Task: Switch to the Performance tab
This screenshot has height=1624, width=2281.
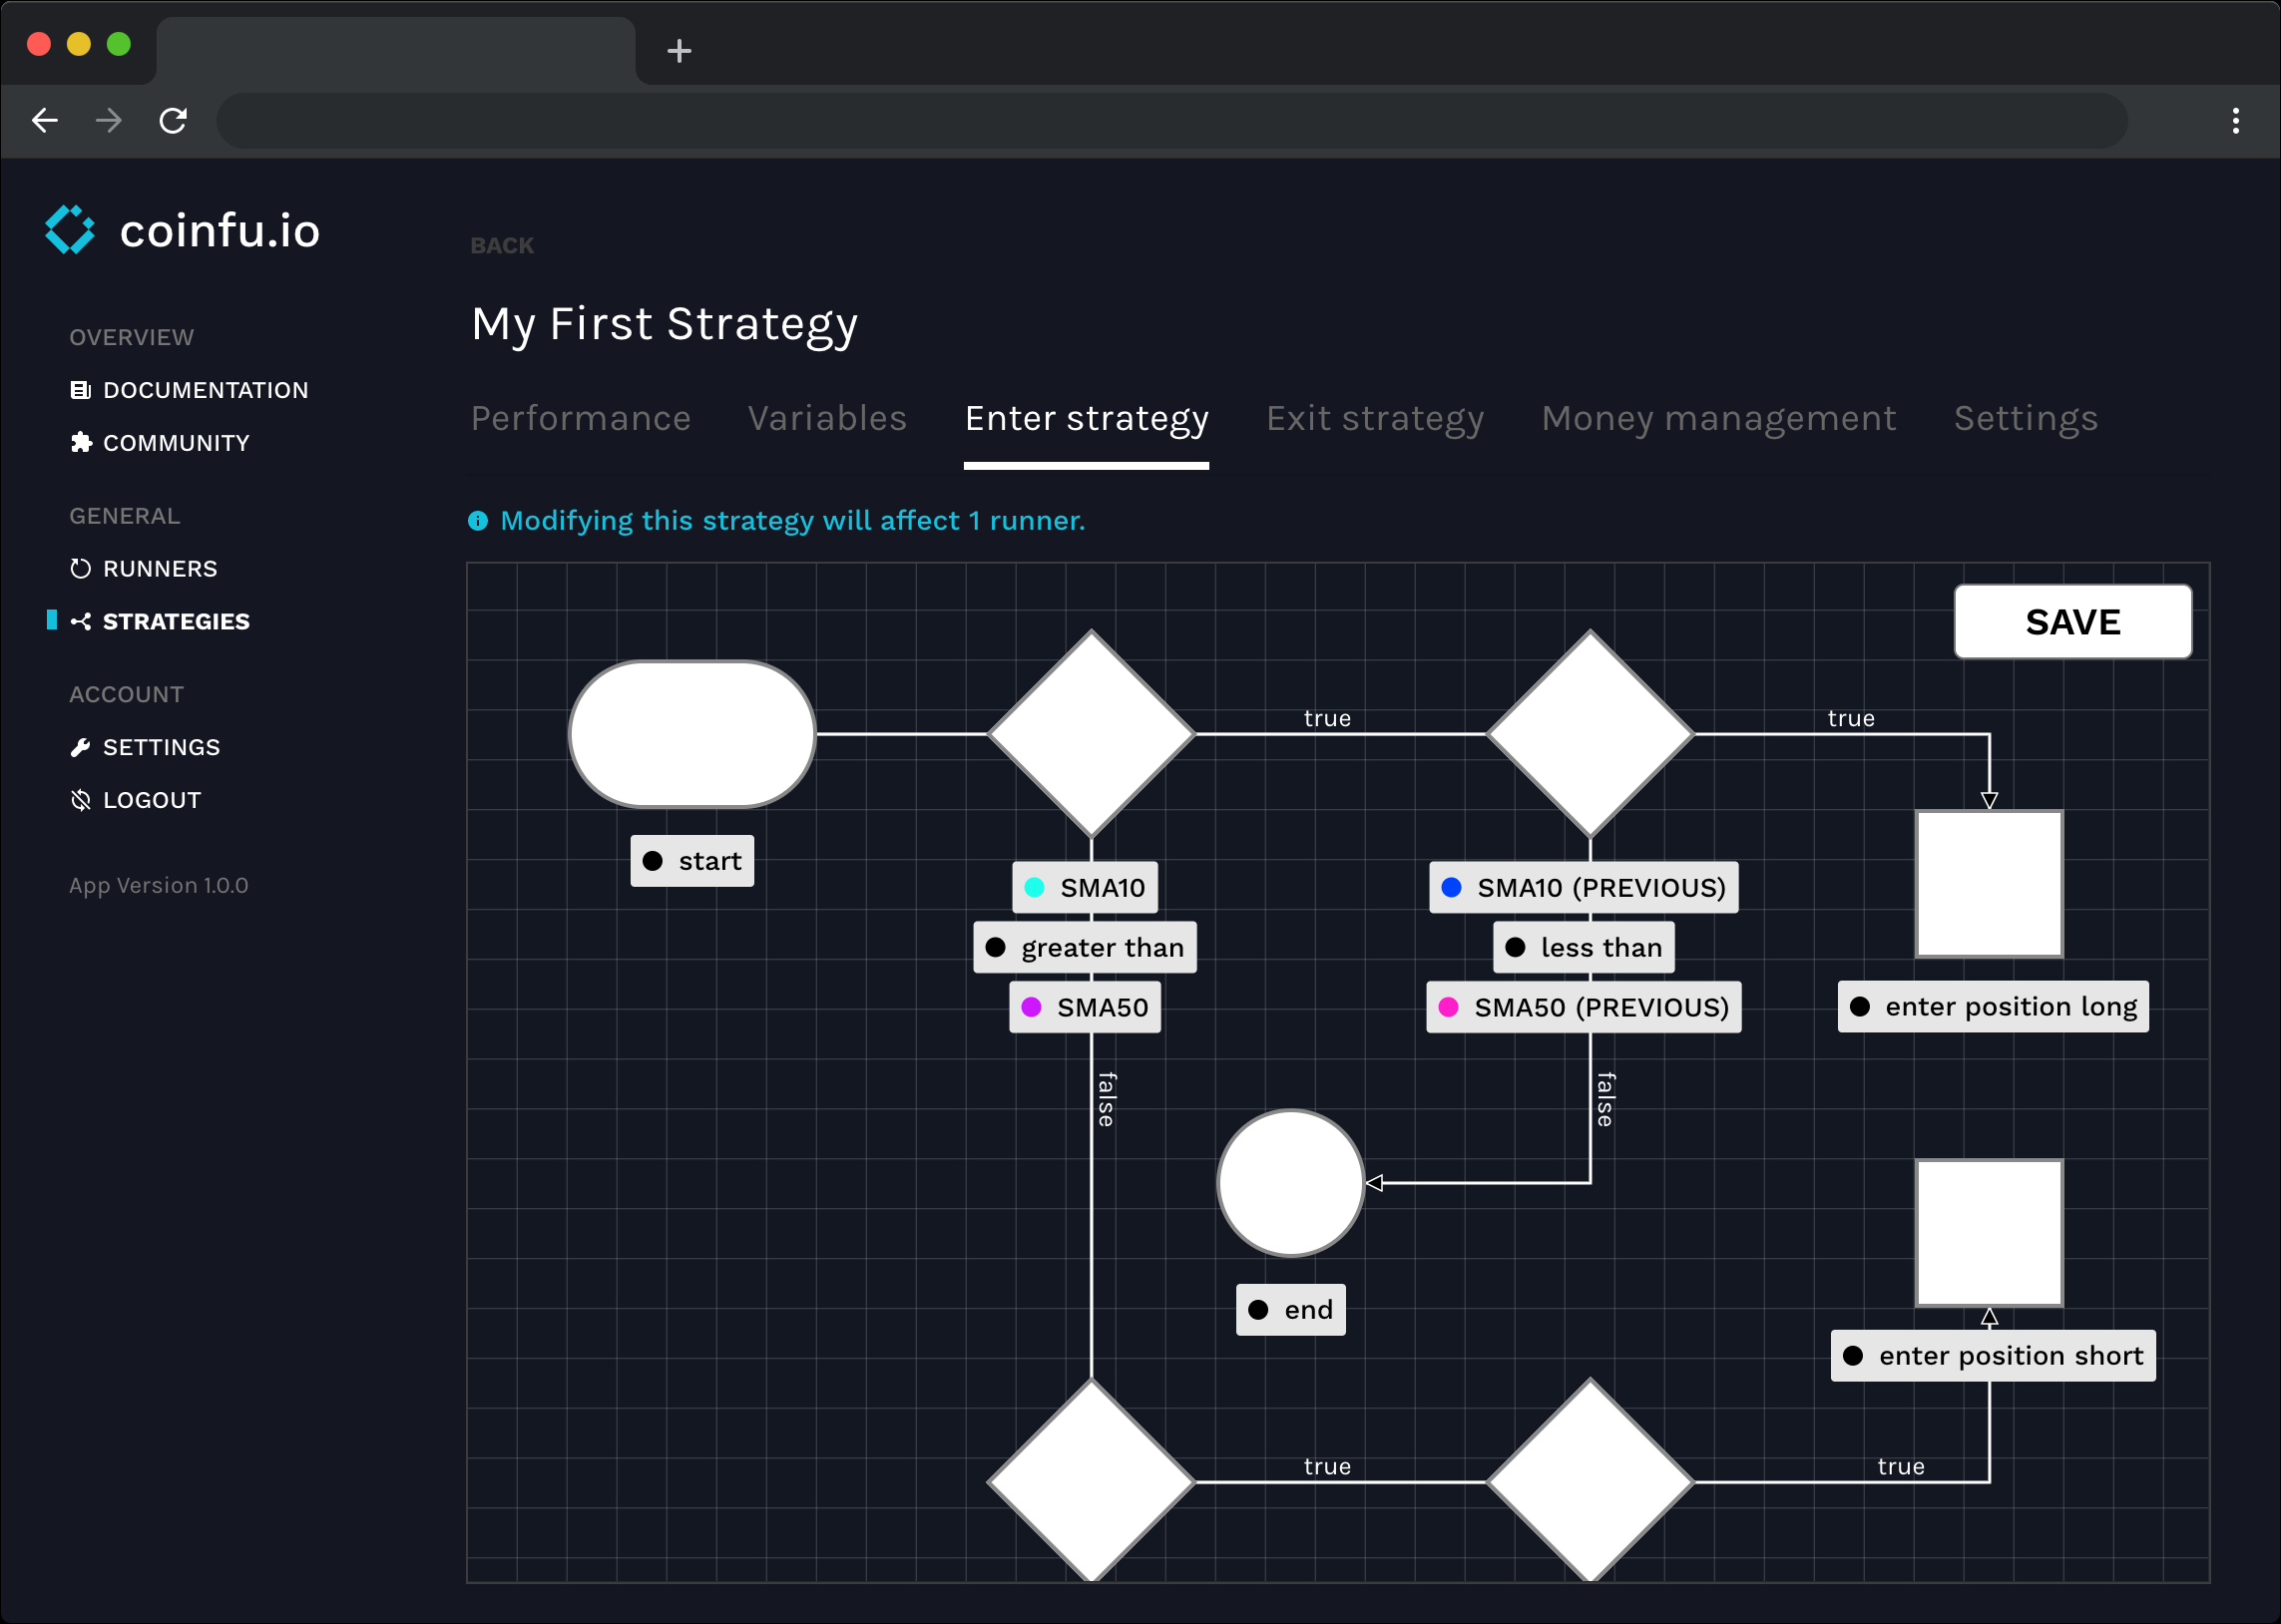Action: coord(580,418)
